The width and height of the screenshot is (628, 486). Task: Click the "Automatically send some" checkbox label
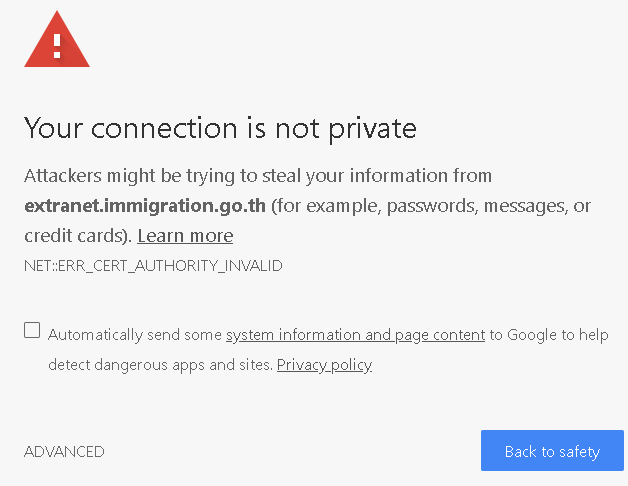[x=135, y=335]
